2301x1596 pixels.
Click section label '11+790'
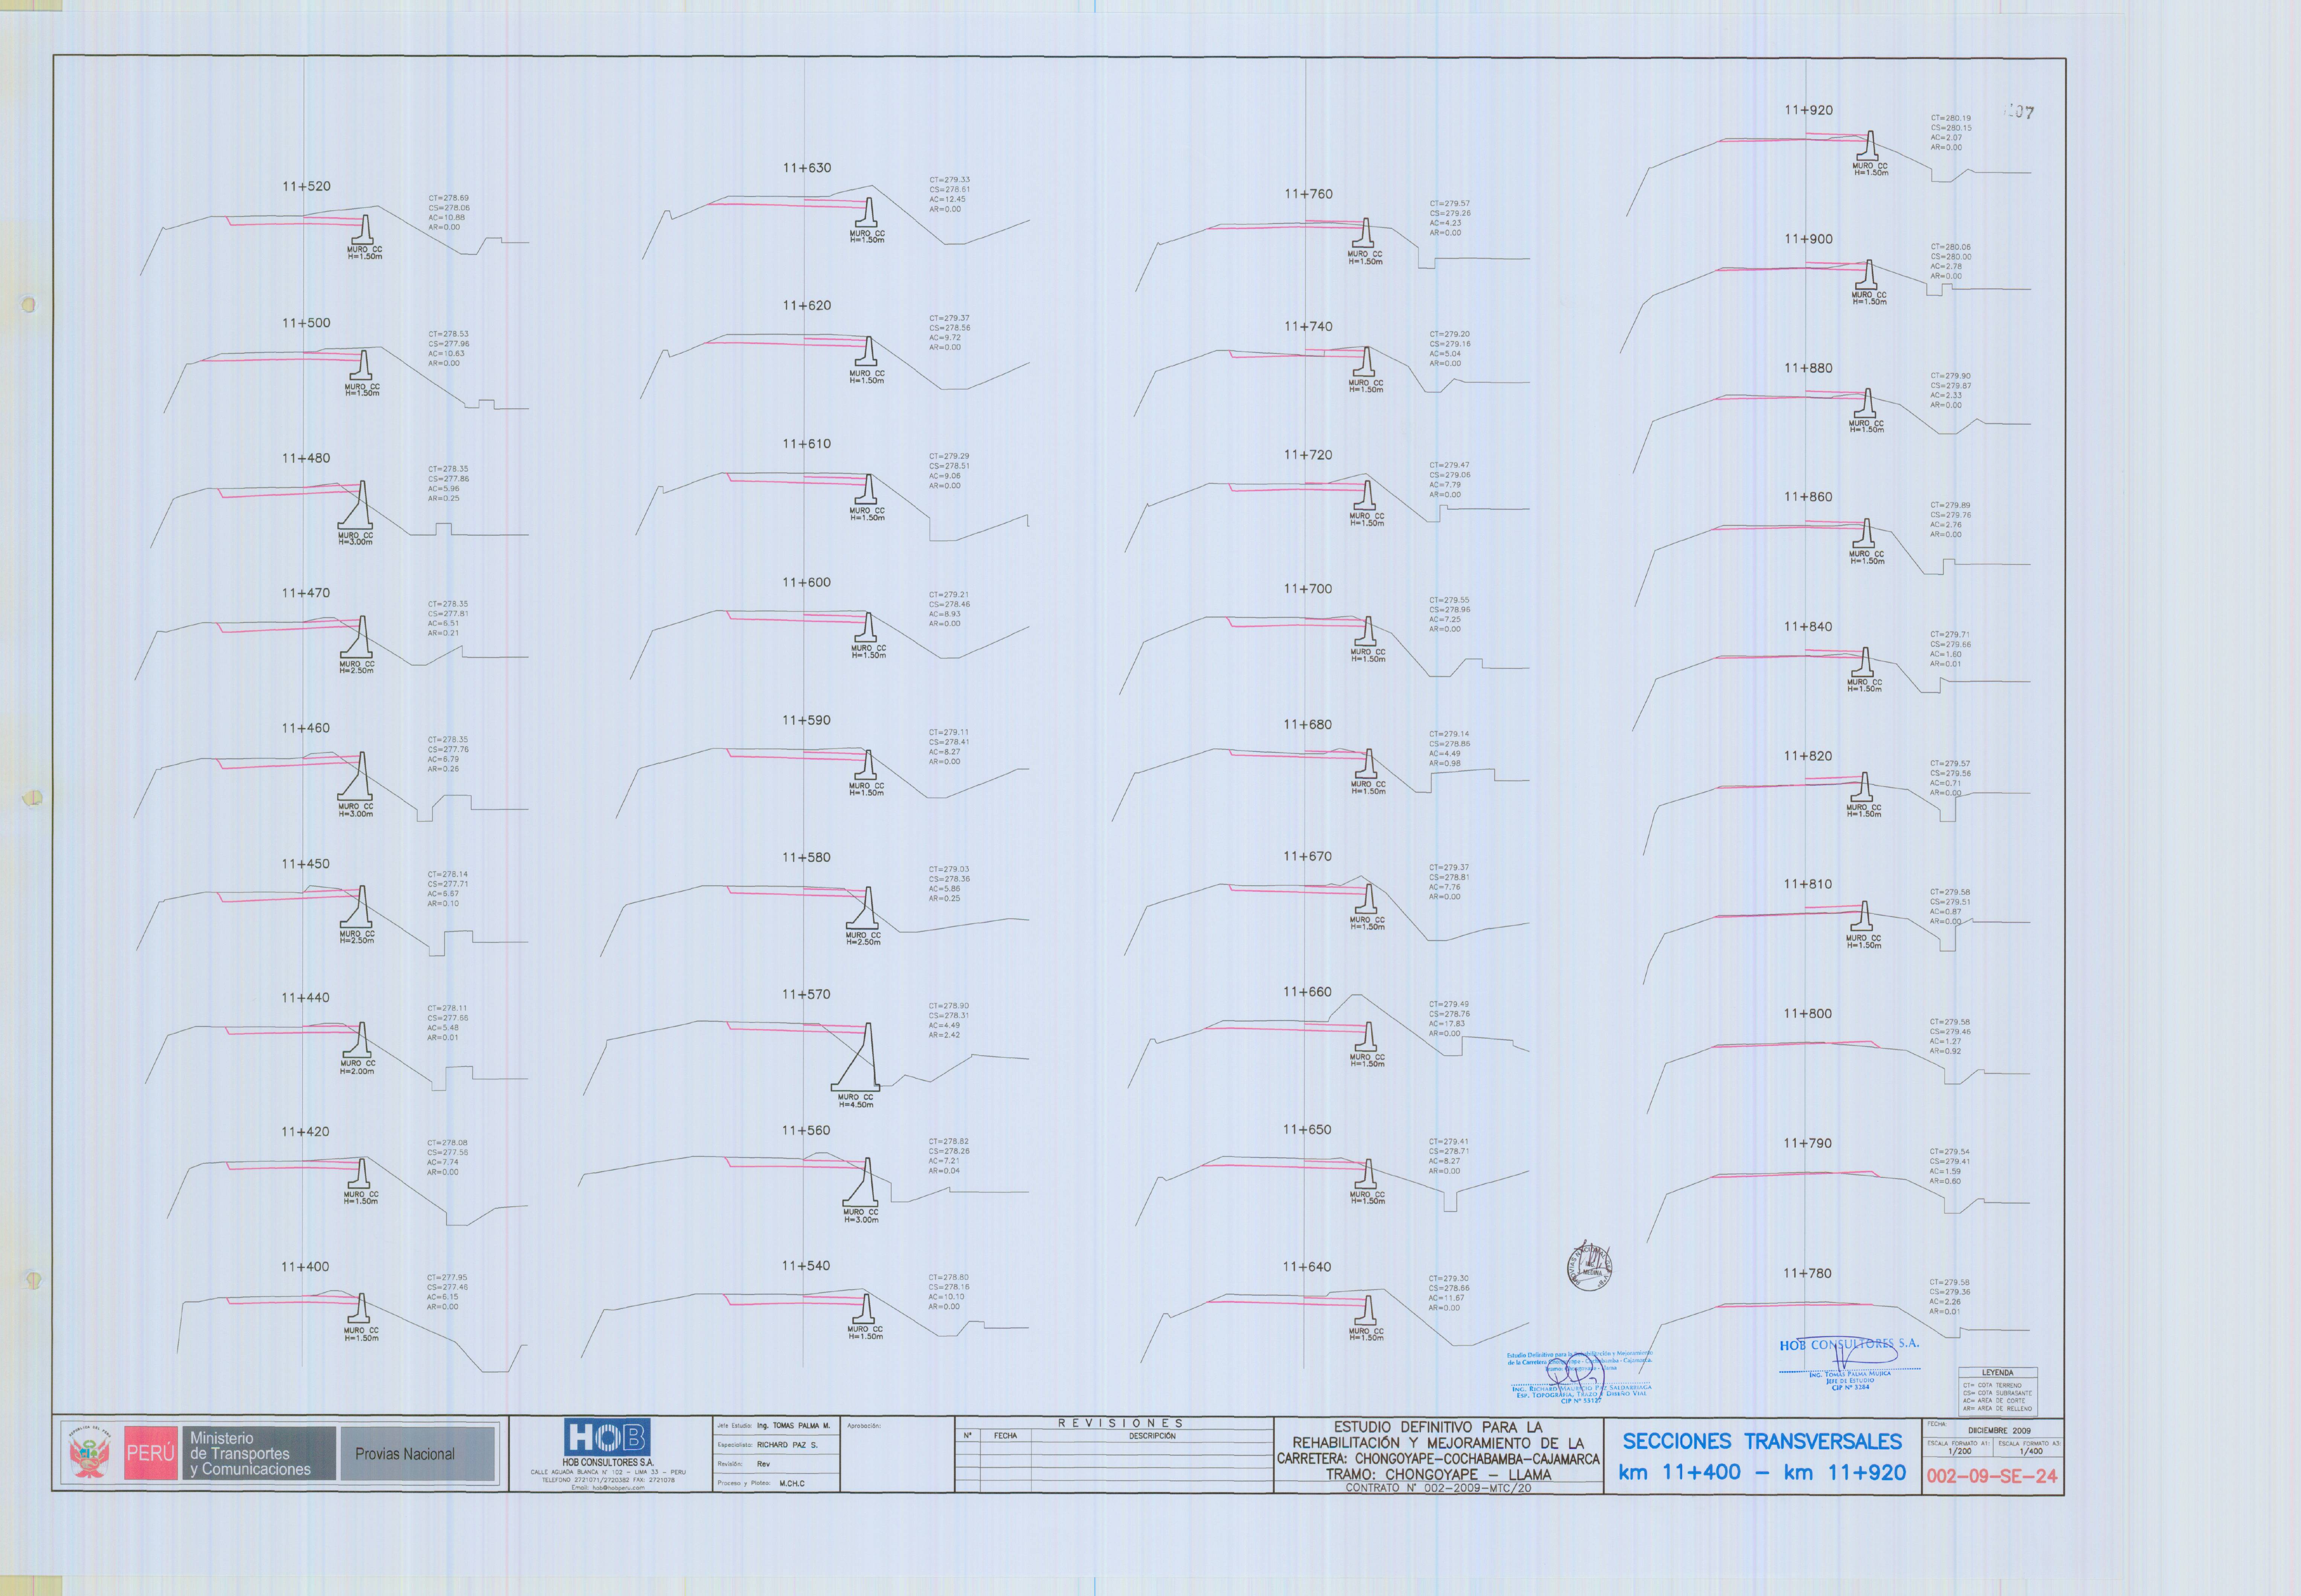tap(1808, 1143)
